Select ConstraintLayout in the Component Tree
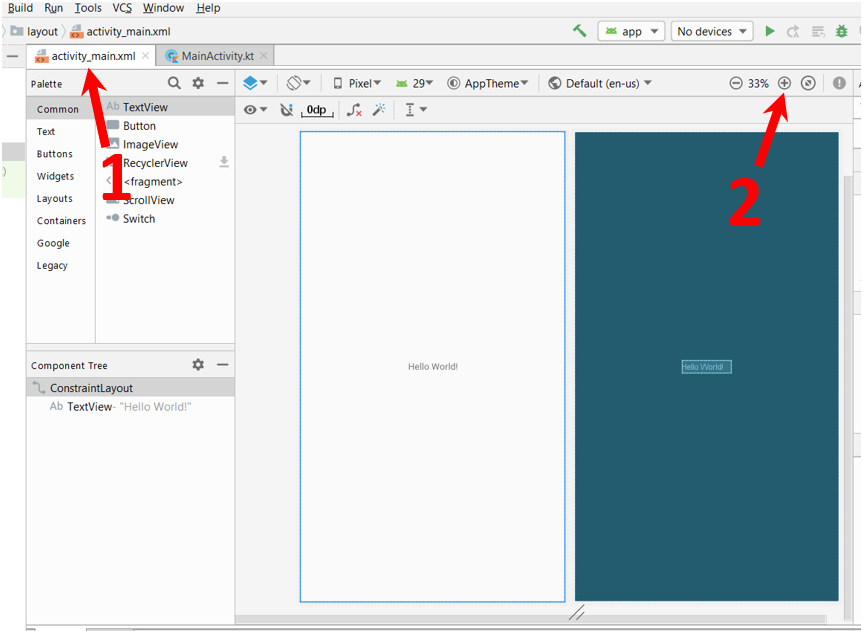Image resolution: width=863 pixels, height=631 pixels. point(130,388)
